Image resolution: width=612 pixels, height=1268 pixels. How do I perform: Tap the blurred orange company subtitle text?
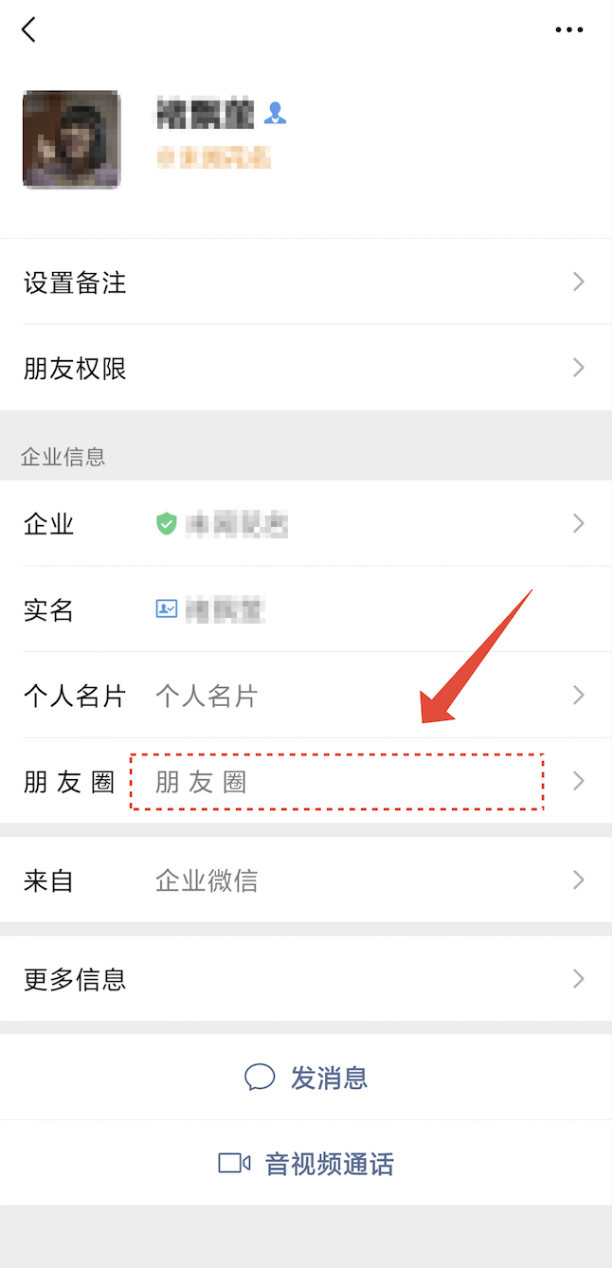(x=213, y=157)
